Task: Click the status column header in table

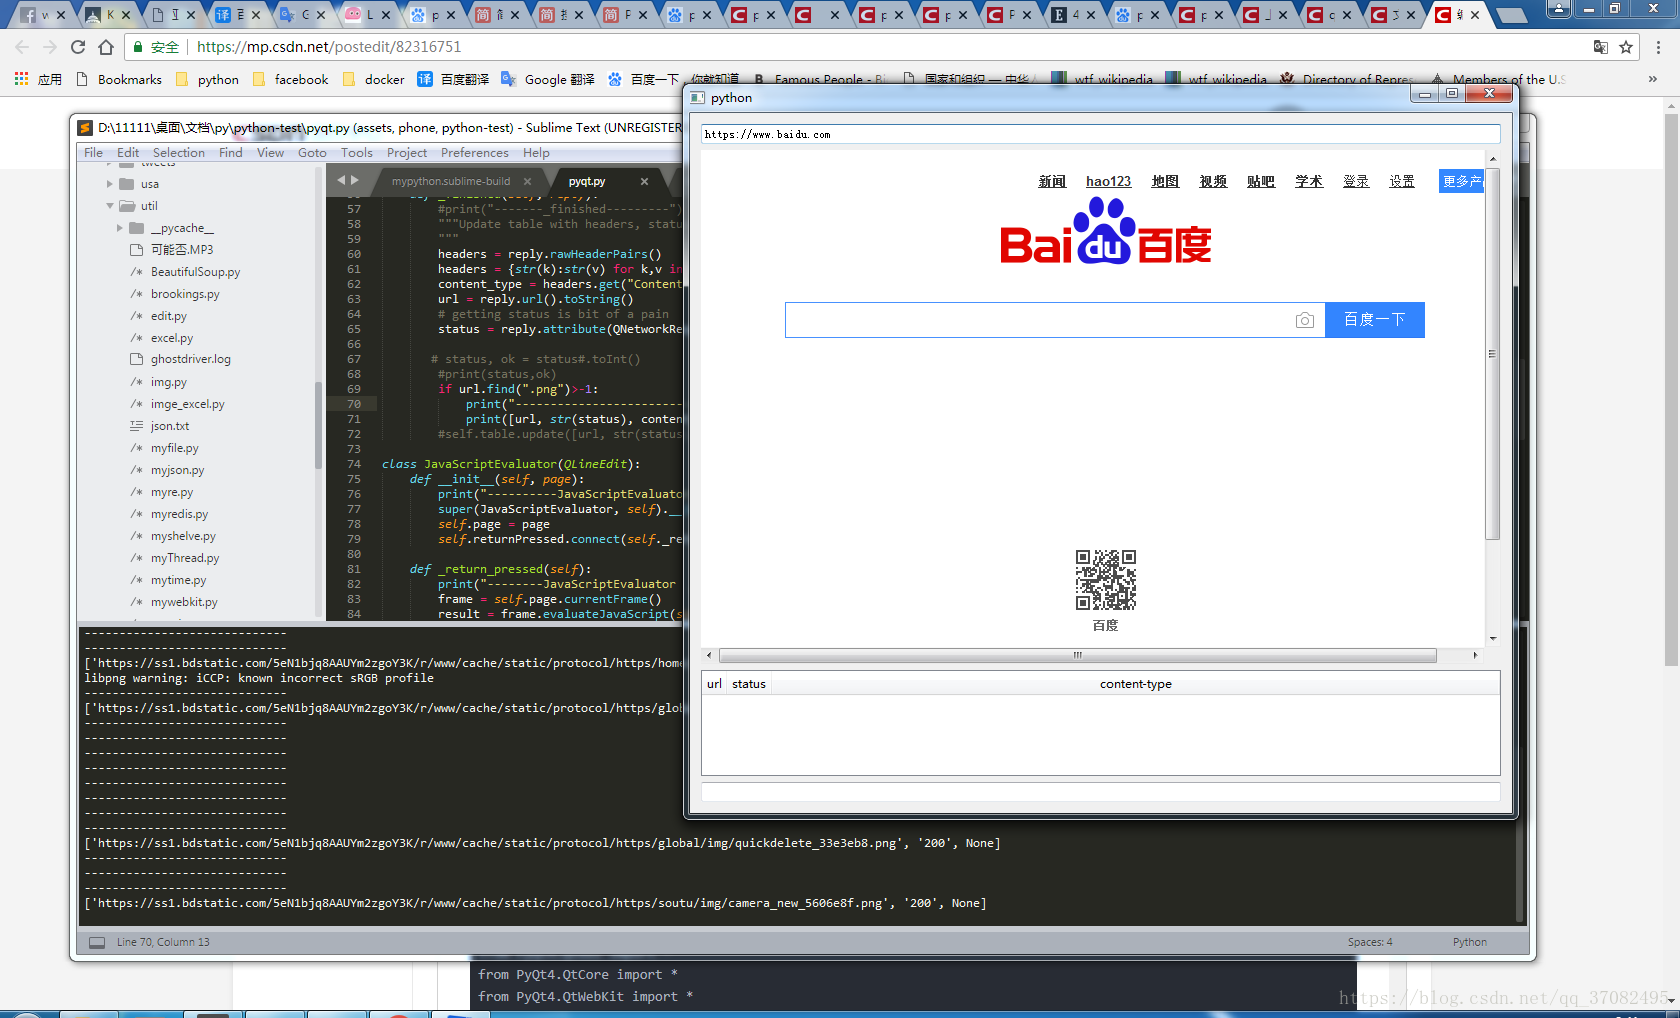Action: coord(748,684)
